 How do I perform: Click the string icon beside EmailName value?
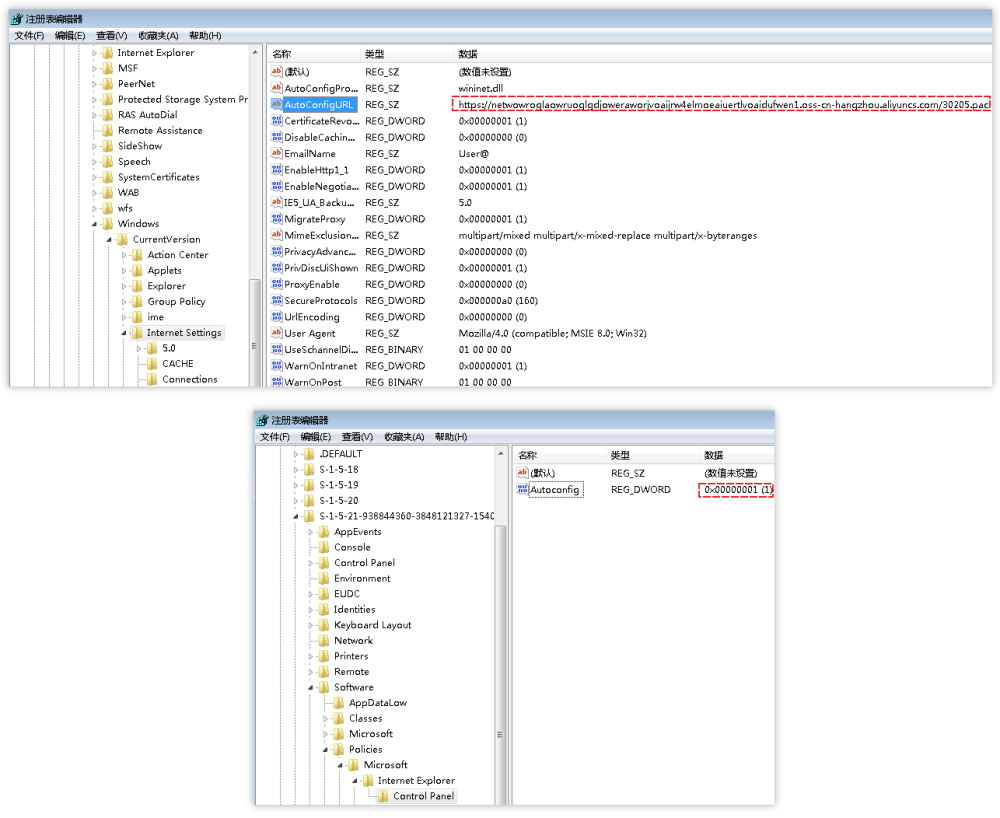point(277,154)
